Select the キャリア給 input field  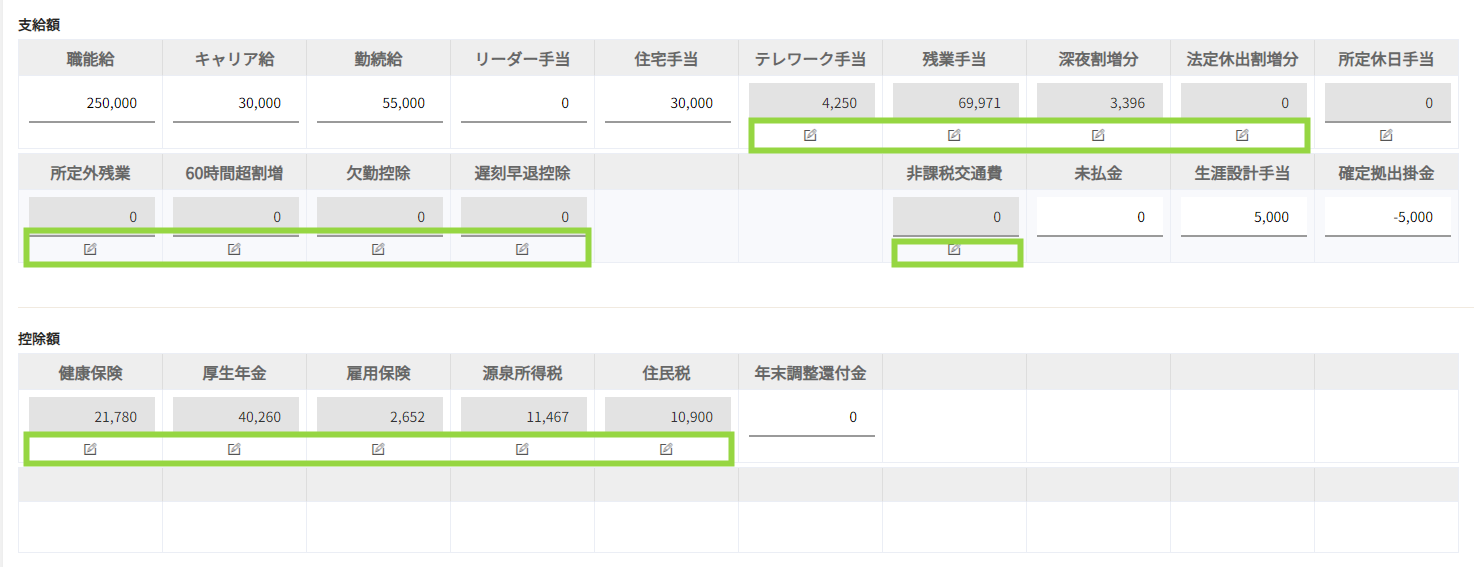coord(235,103)
